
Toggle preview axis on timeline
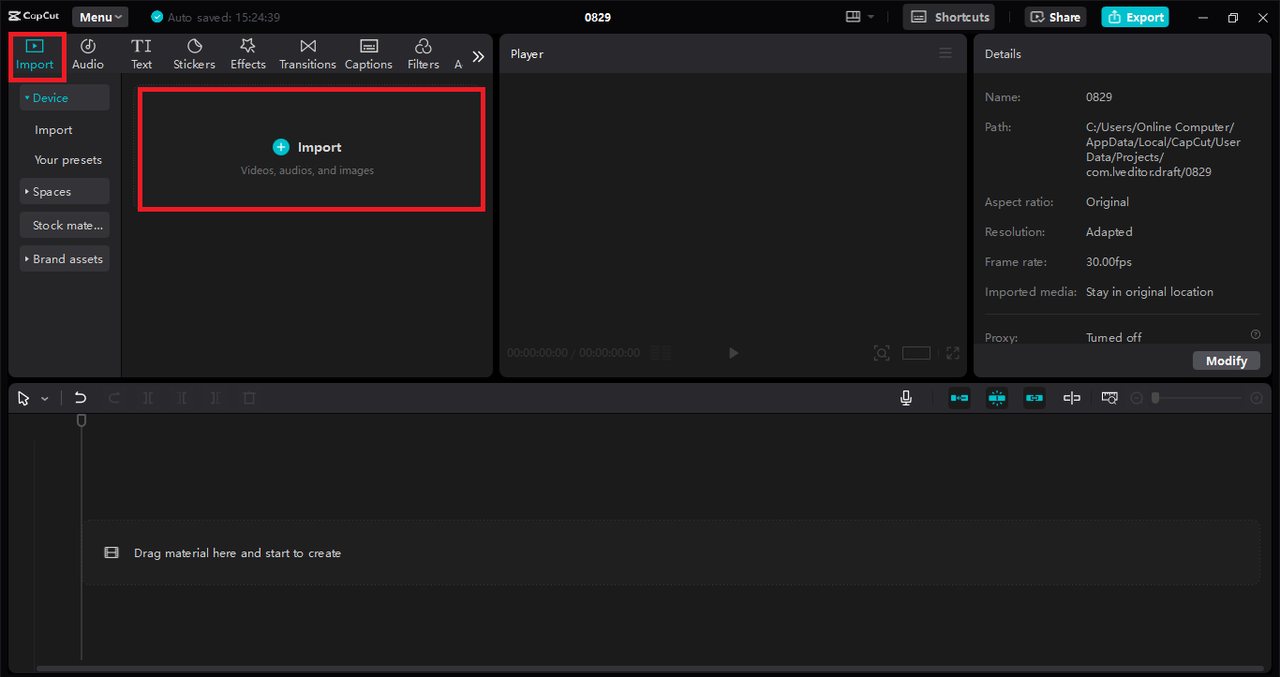tap(1072, 398)
